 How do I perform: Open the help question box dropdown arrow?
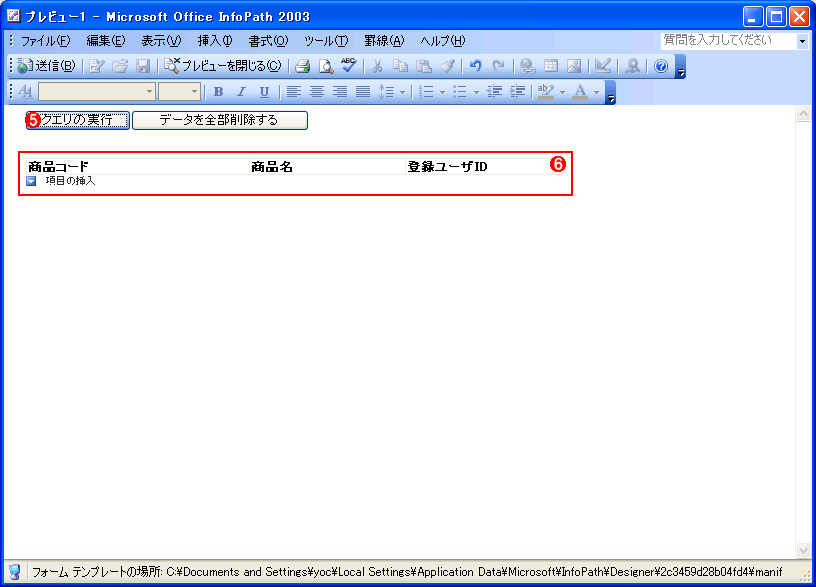[802, 41]
